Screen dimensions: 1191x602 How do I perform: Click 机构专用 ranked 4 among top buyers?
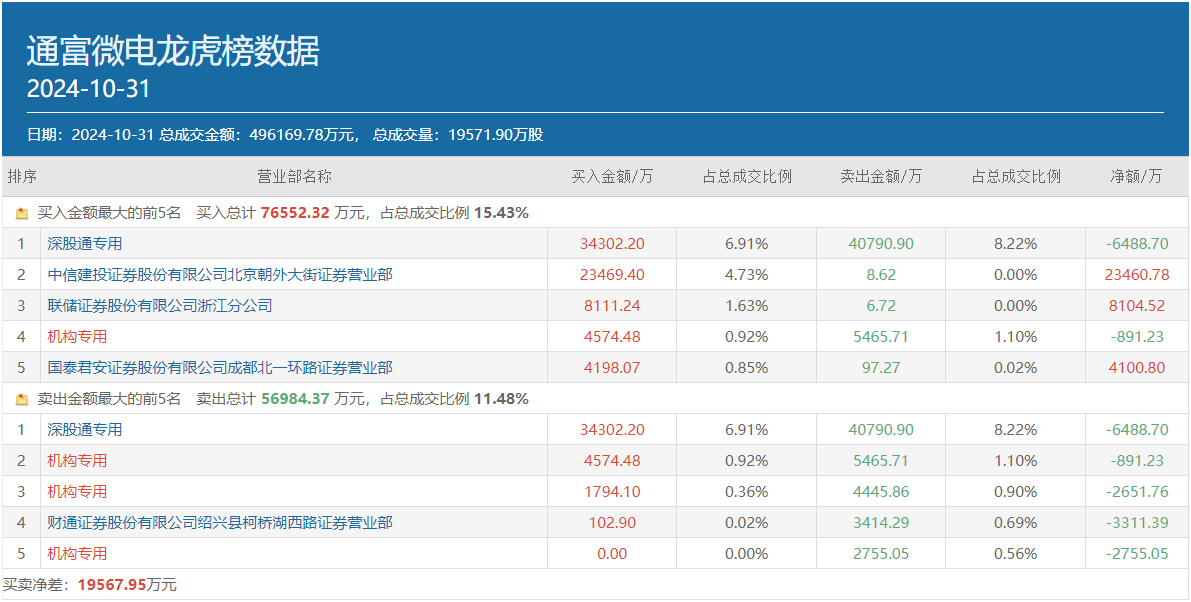(77, 337)
